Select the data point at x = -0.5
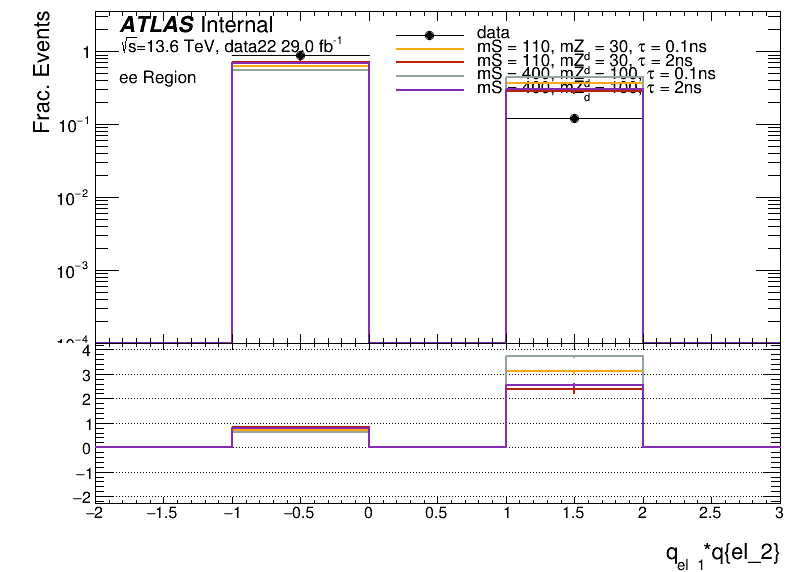The width and height of the screenshot is (796, 572). coord(300,56)
